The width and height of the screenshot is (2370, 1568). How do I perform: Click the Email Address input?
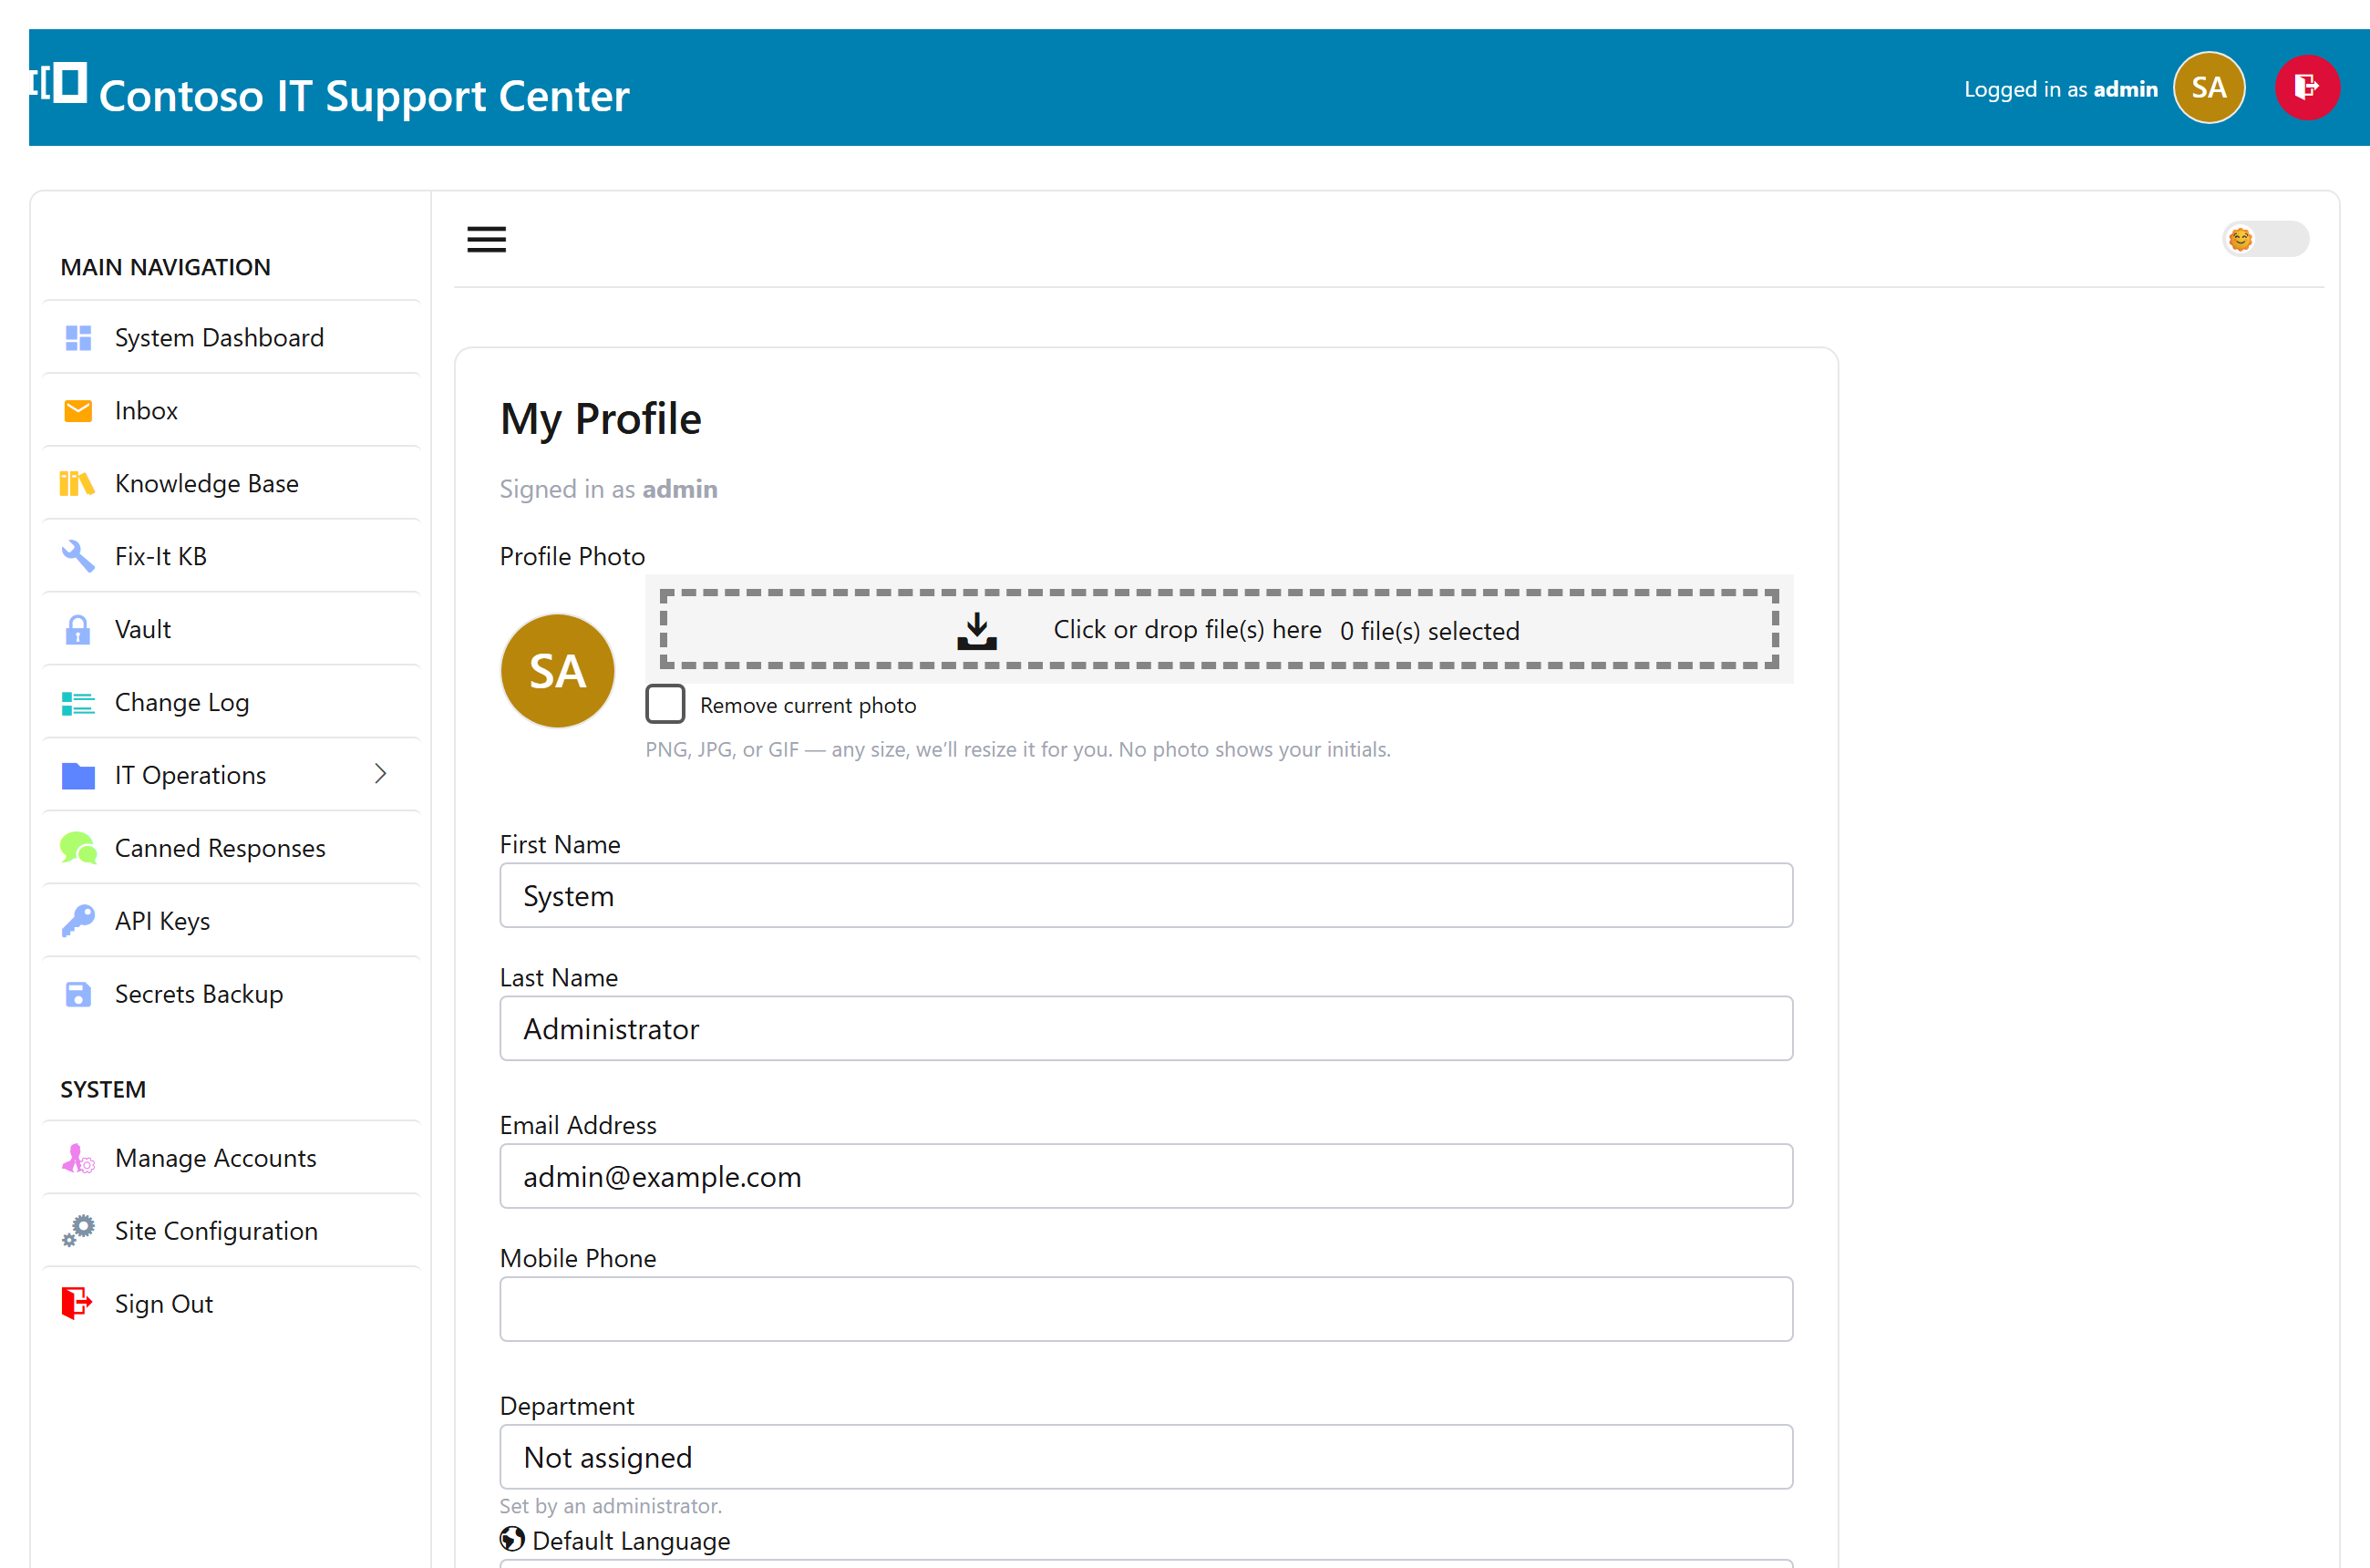1146,1177
